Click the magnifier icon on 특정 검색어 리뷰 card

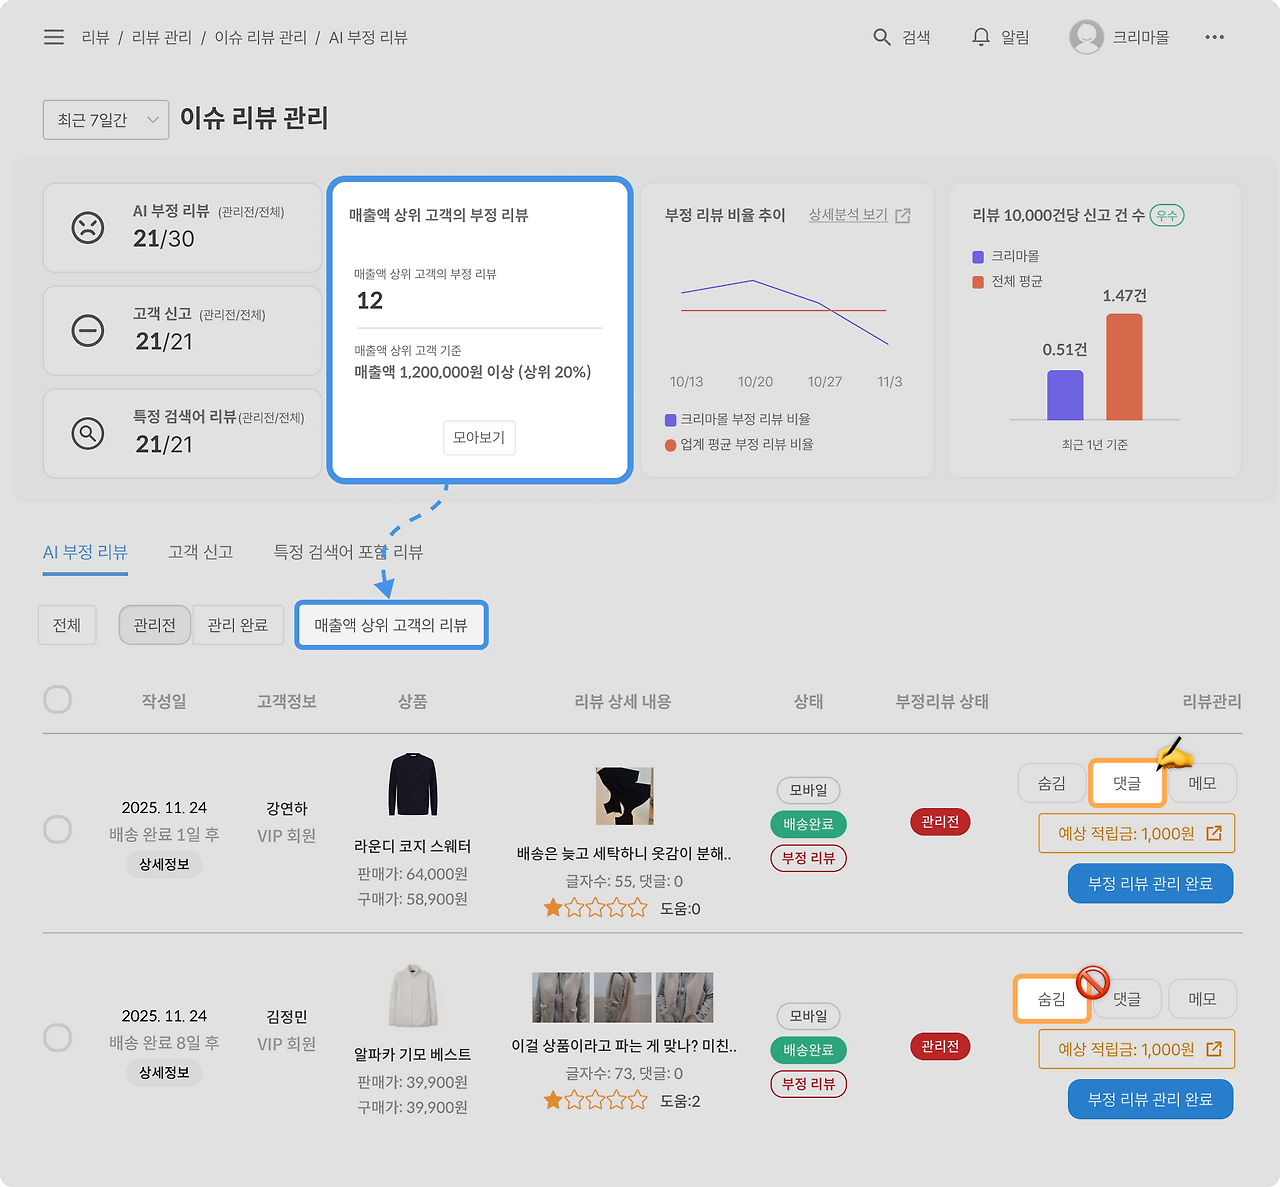pos(88,434)
